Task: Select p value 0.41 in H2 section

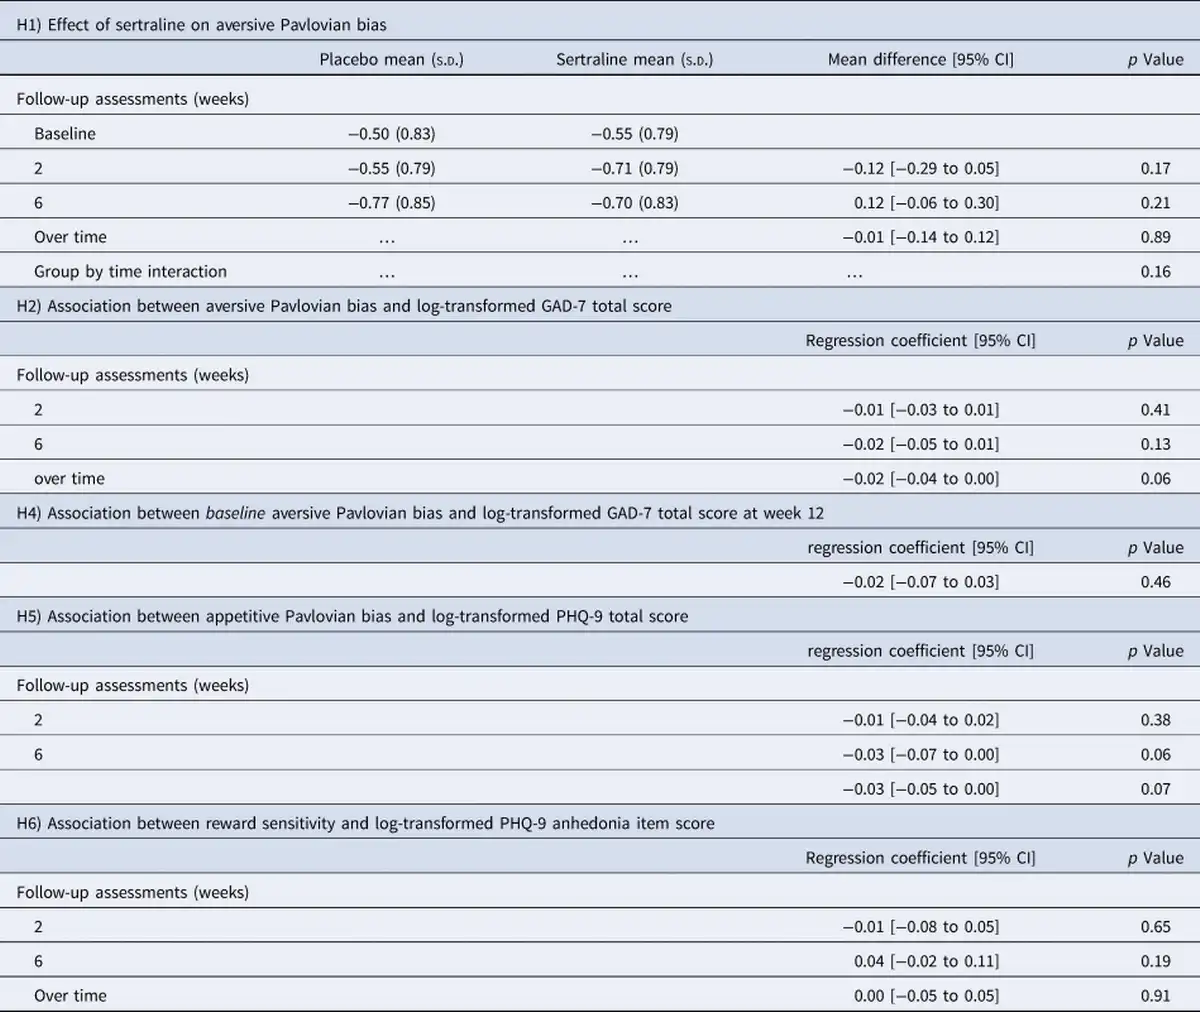Action: coord(1155,409)
